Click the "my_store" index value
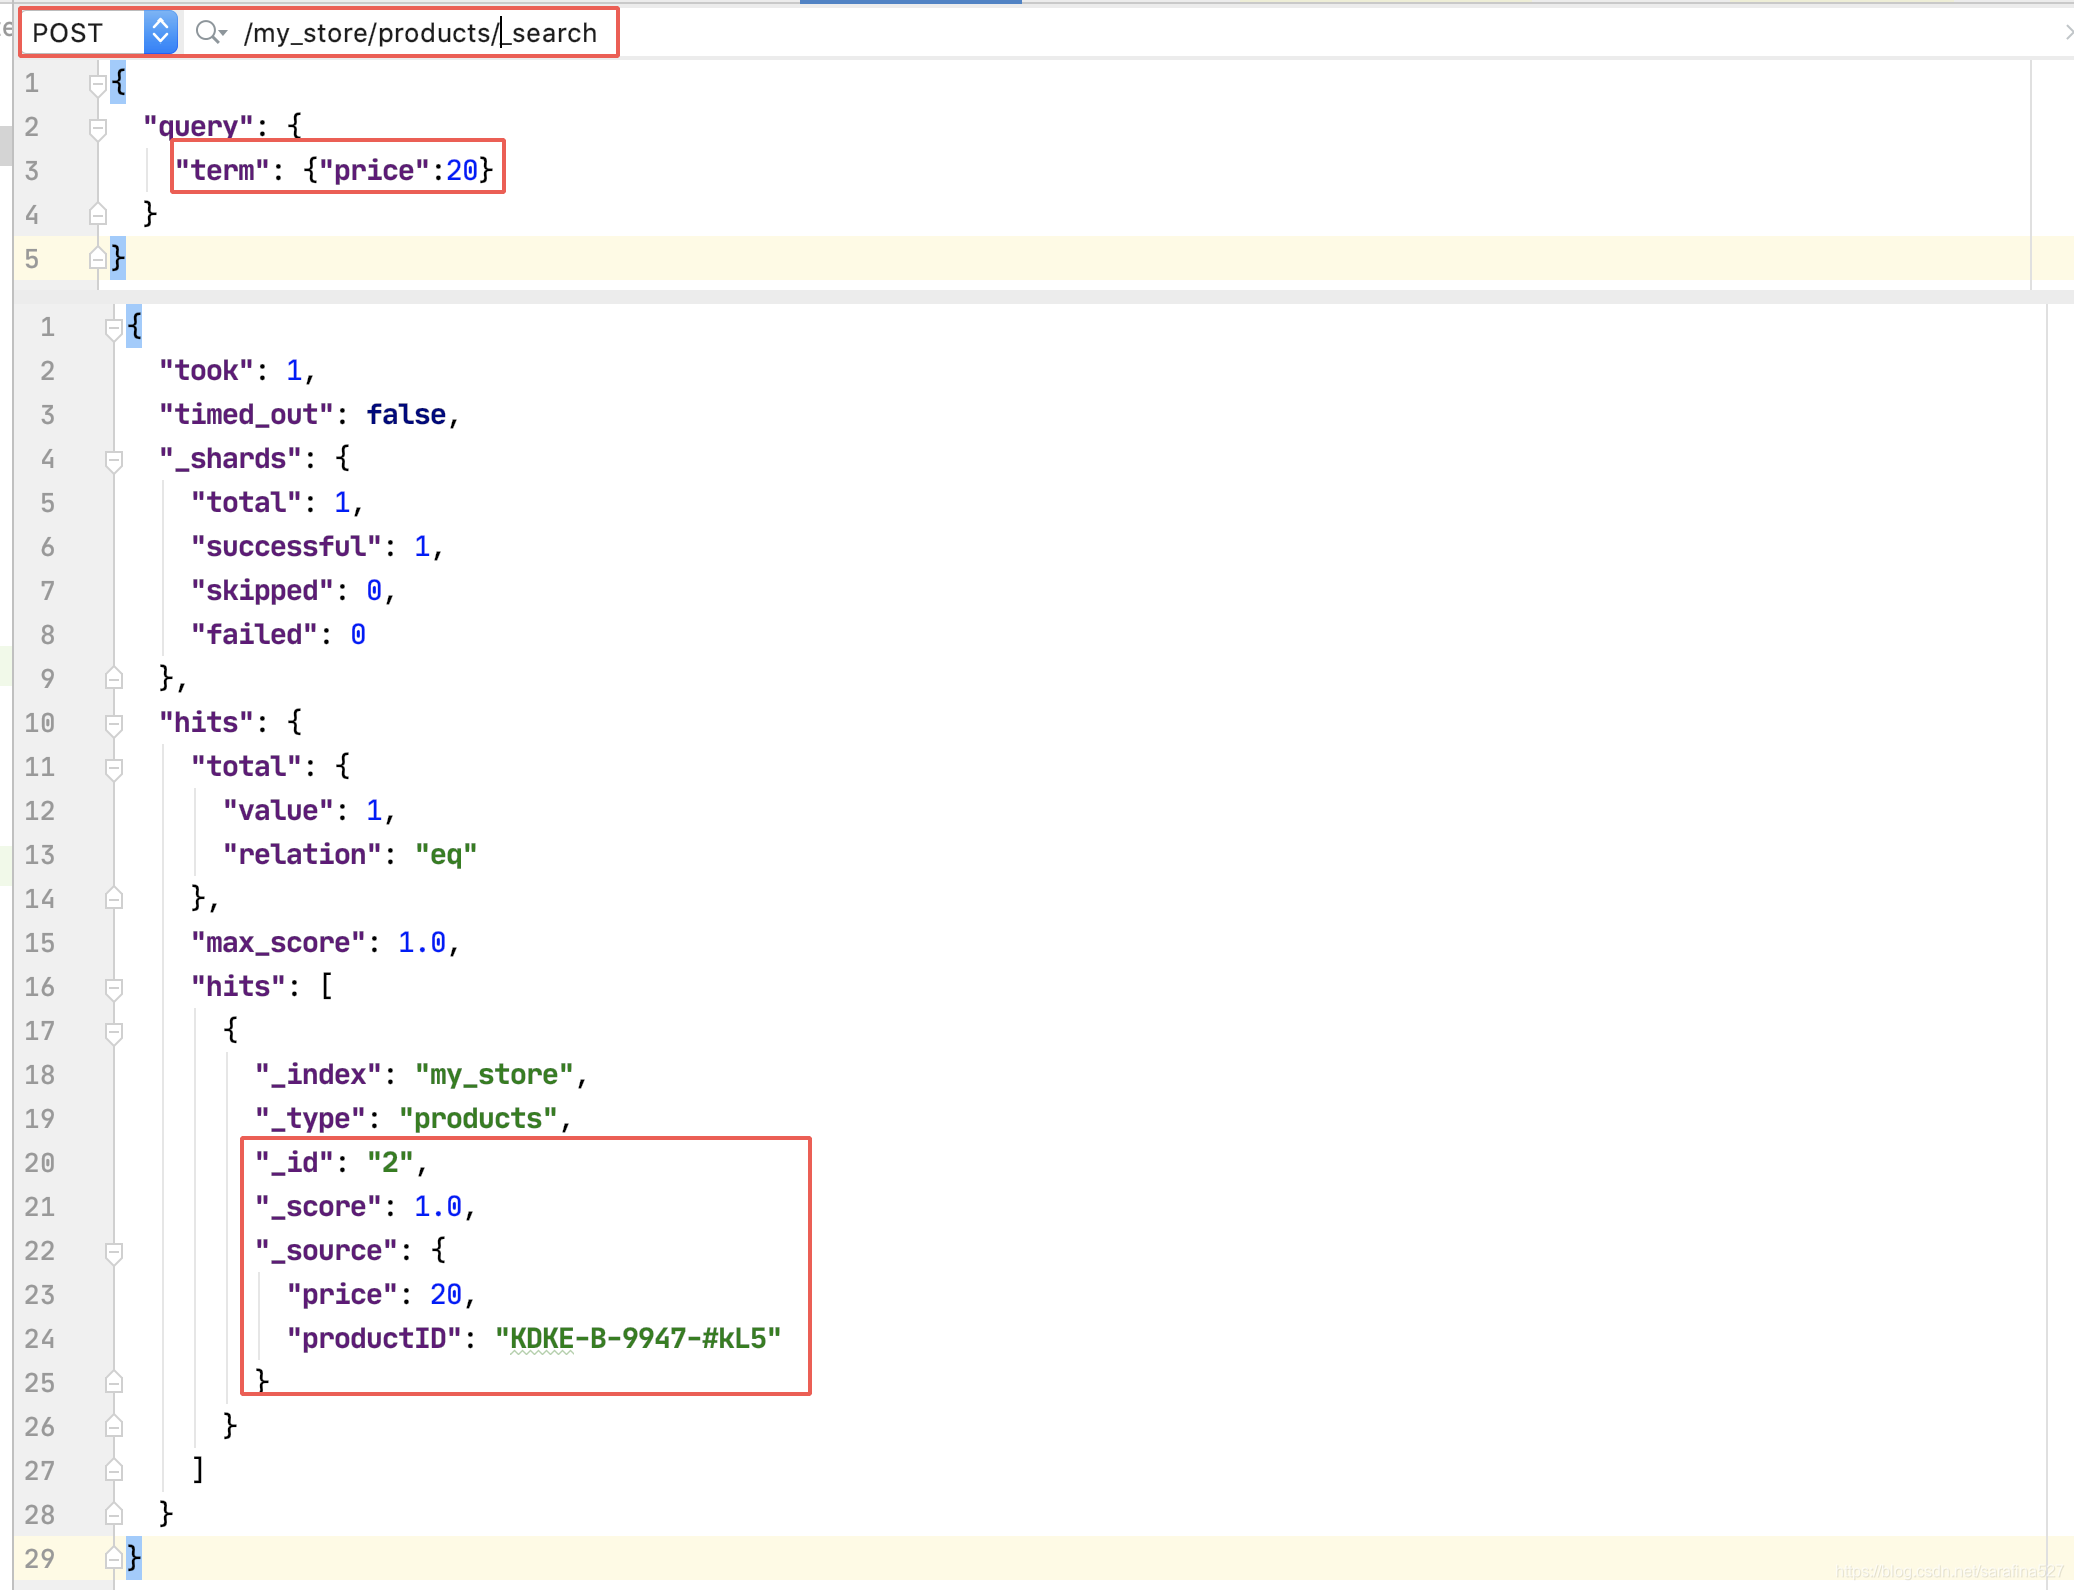2074x1590 pixels. tap(494, 1074)
